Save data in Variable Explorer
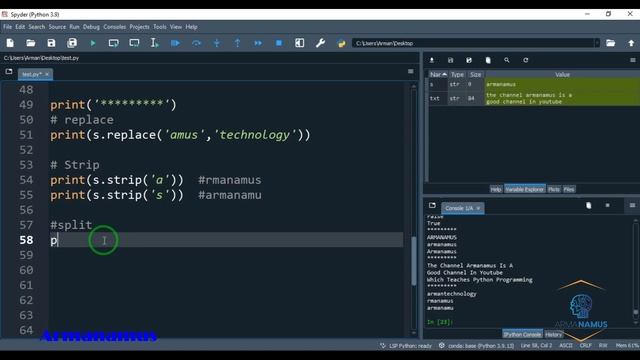 (451, 60)
